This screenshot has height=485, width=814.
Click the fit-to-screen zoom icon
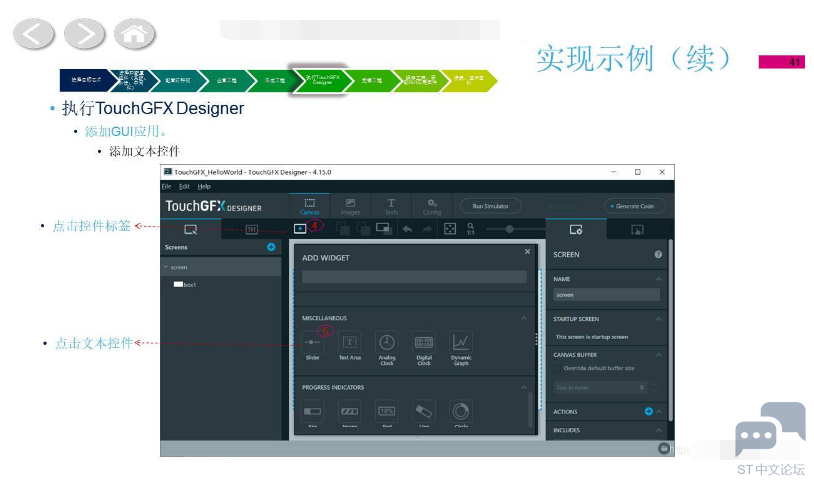click(450, 229)
